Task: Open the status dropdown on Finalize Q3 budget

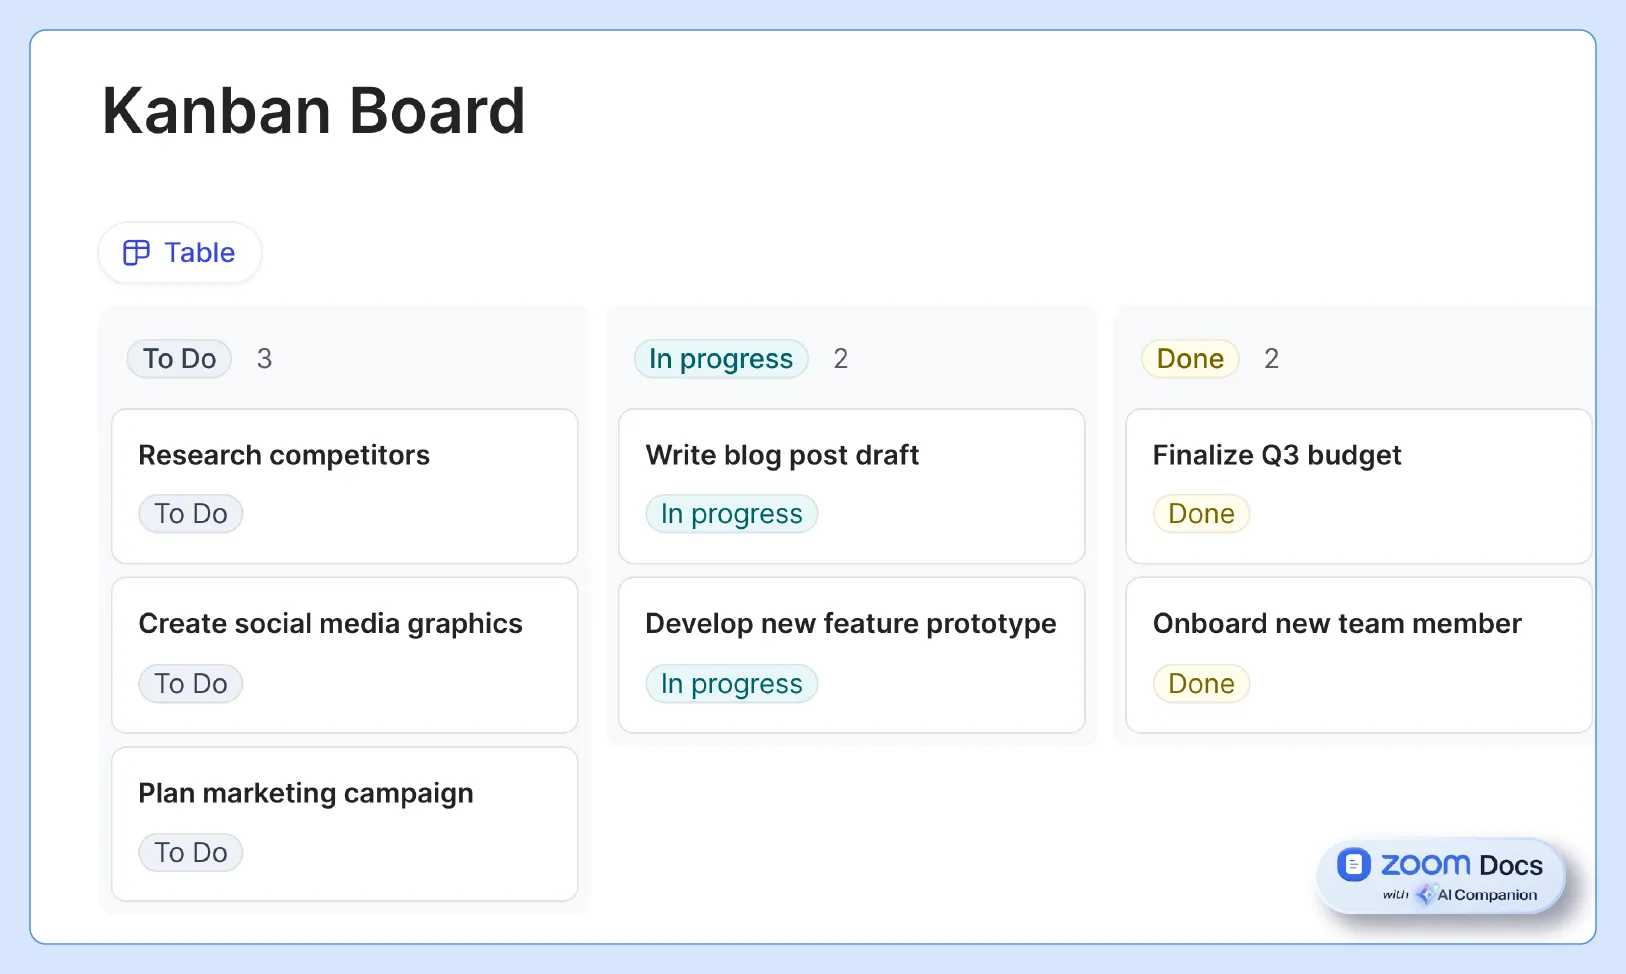Action: 1200,513
